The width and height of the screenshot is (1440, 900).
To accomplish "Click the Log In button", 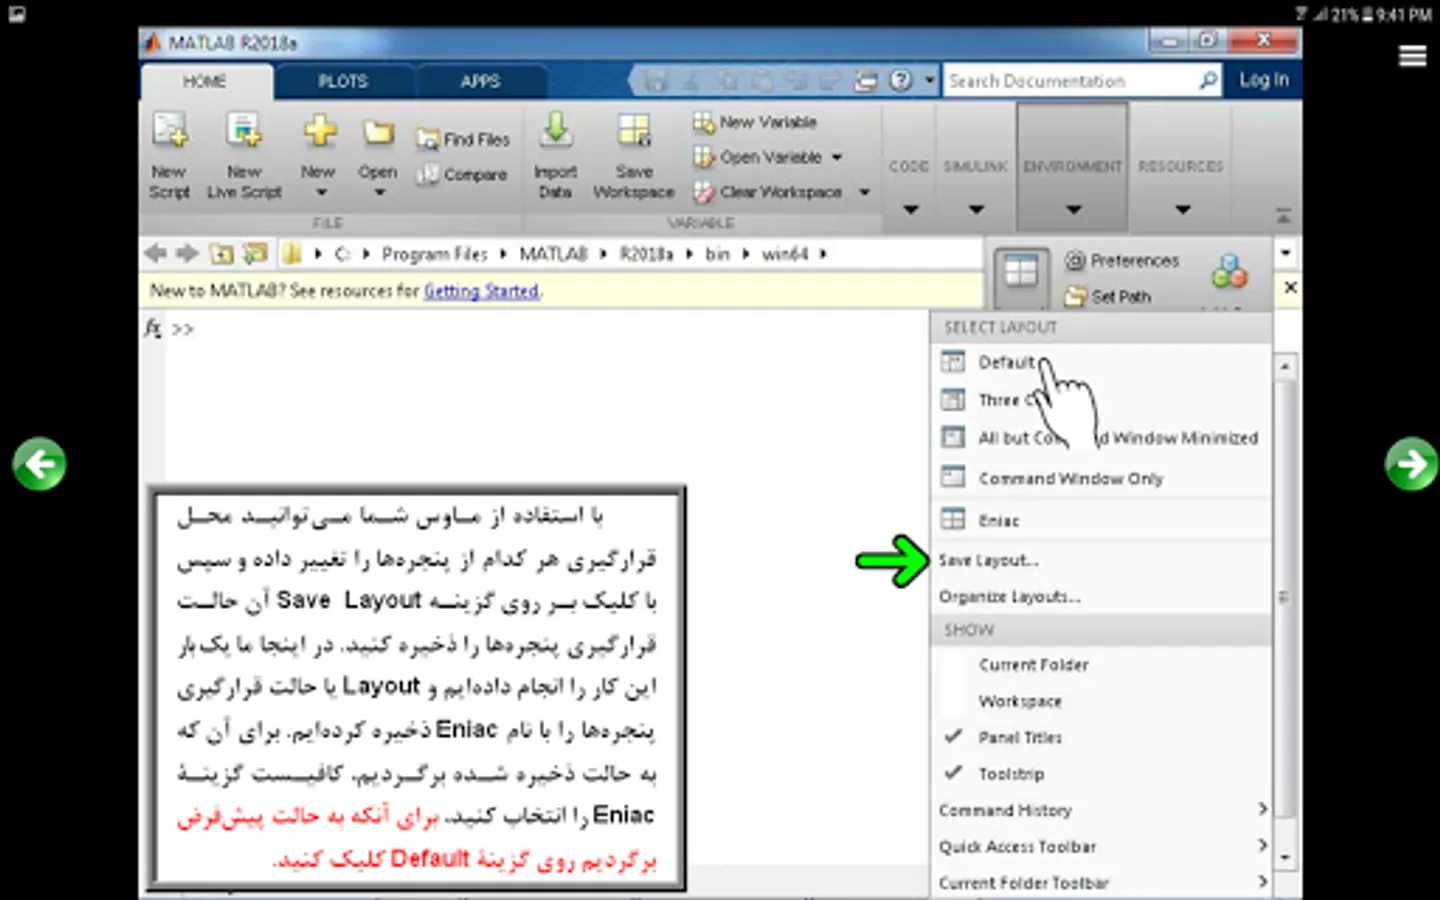I will coord(1264,80).
